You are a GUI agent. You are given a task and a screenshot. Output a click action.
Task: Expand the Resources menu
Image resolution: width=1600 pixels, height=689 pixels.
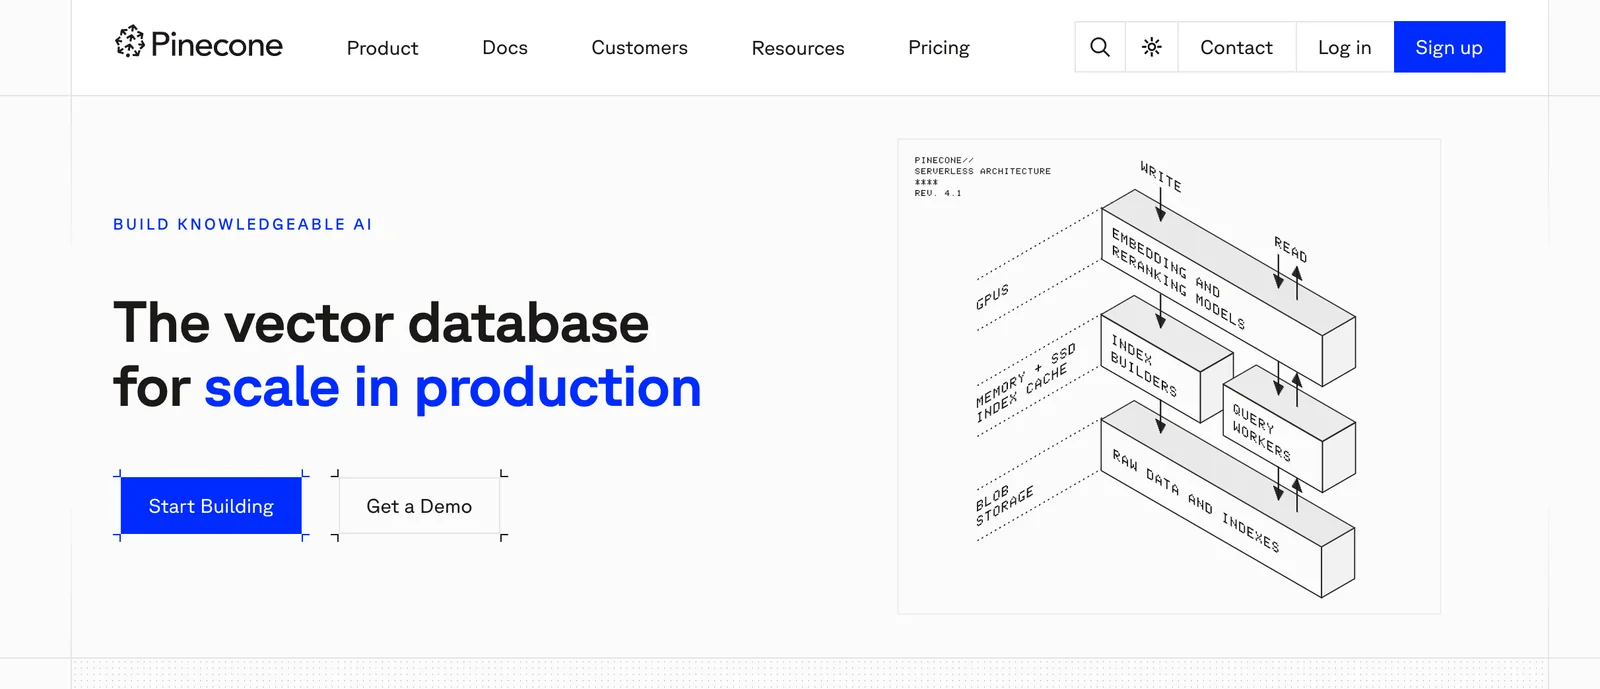798,48
